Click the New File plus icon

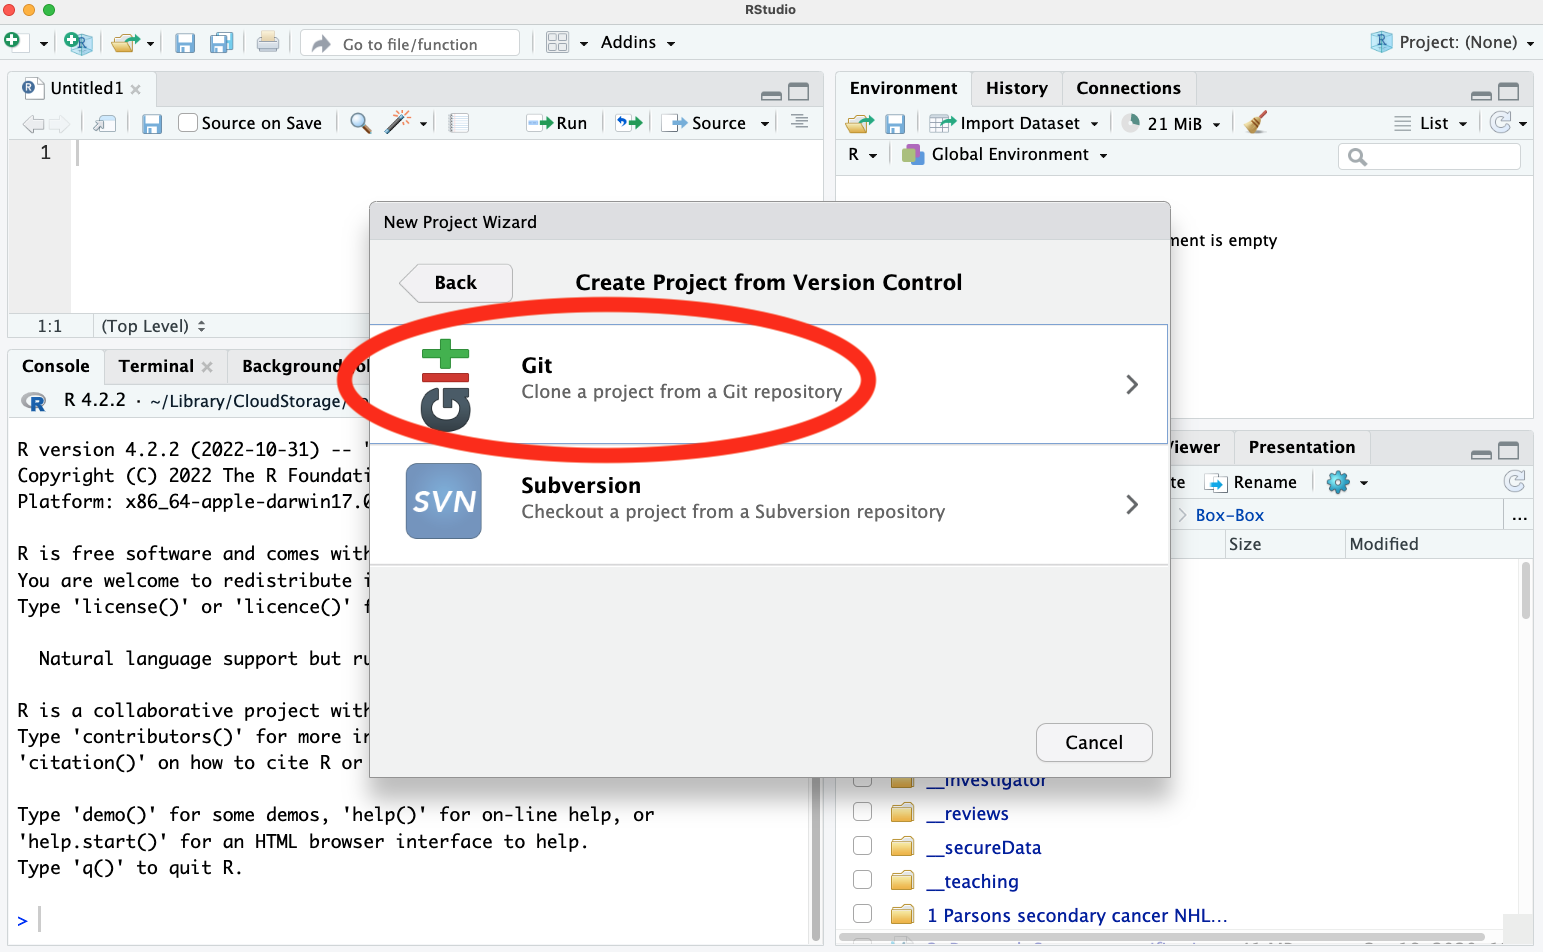tap(12, 41)
